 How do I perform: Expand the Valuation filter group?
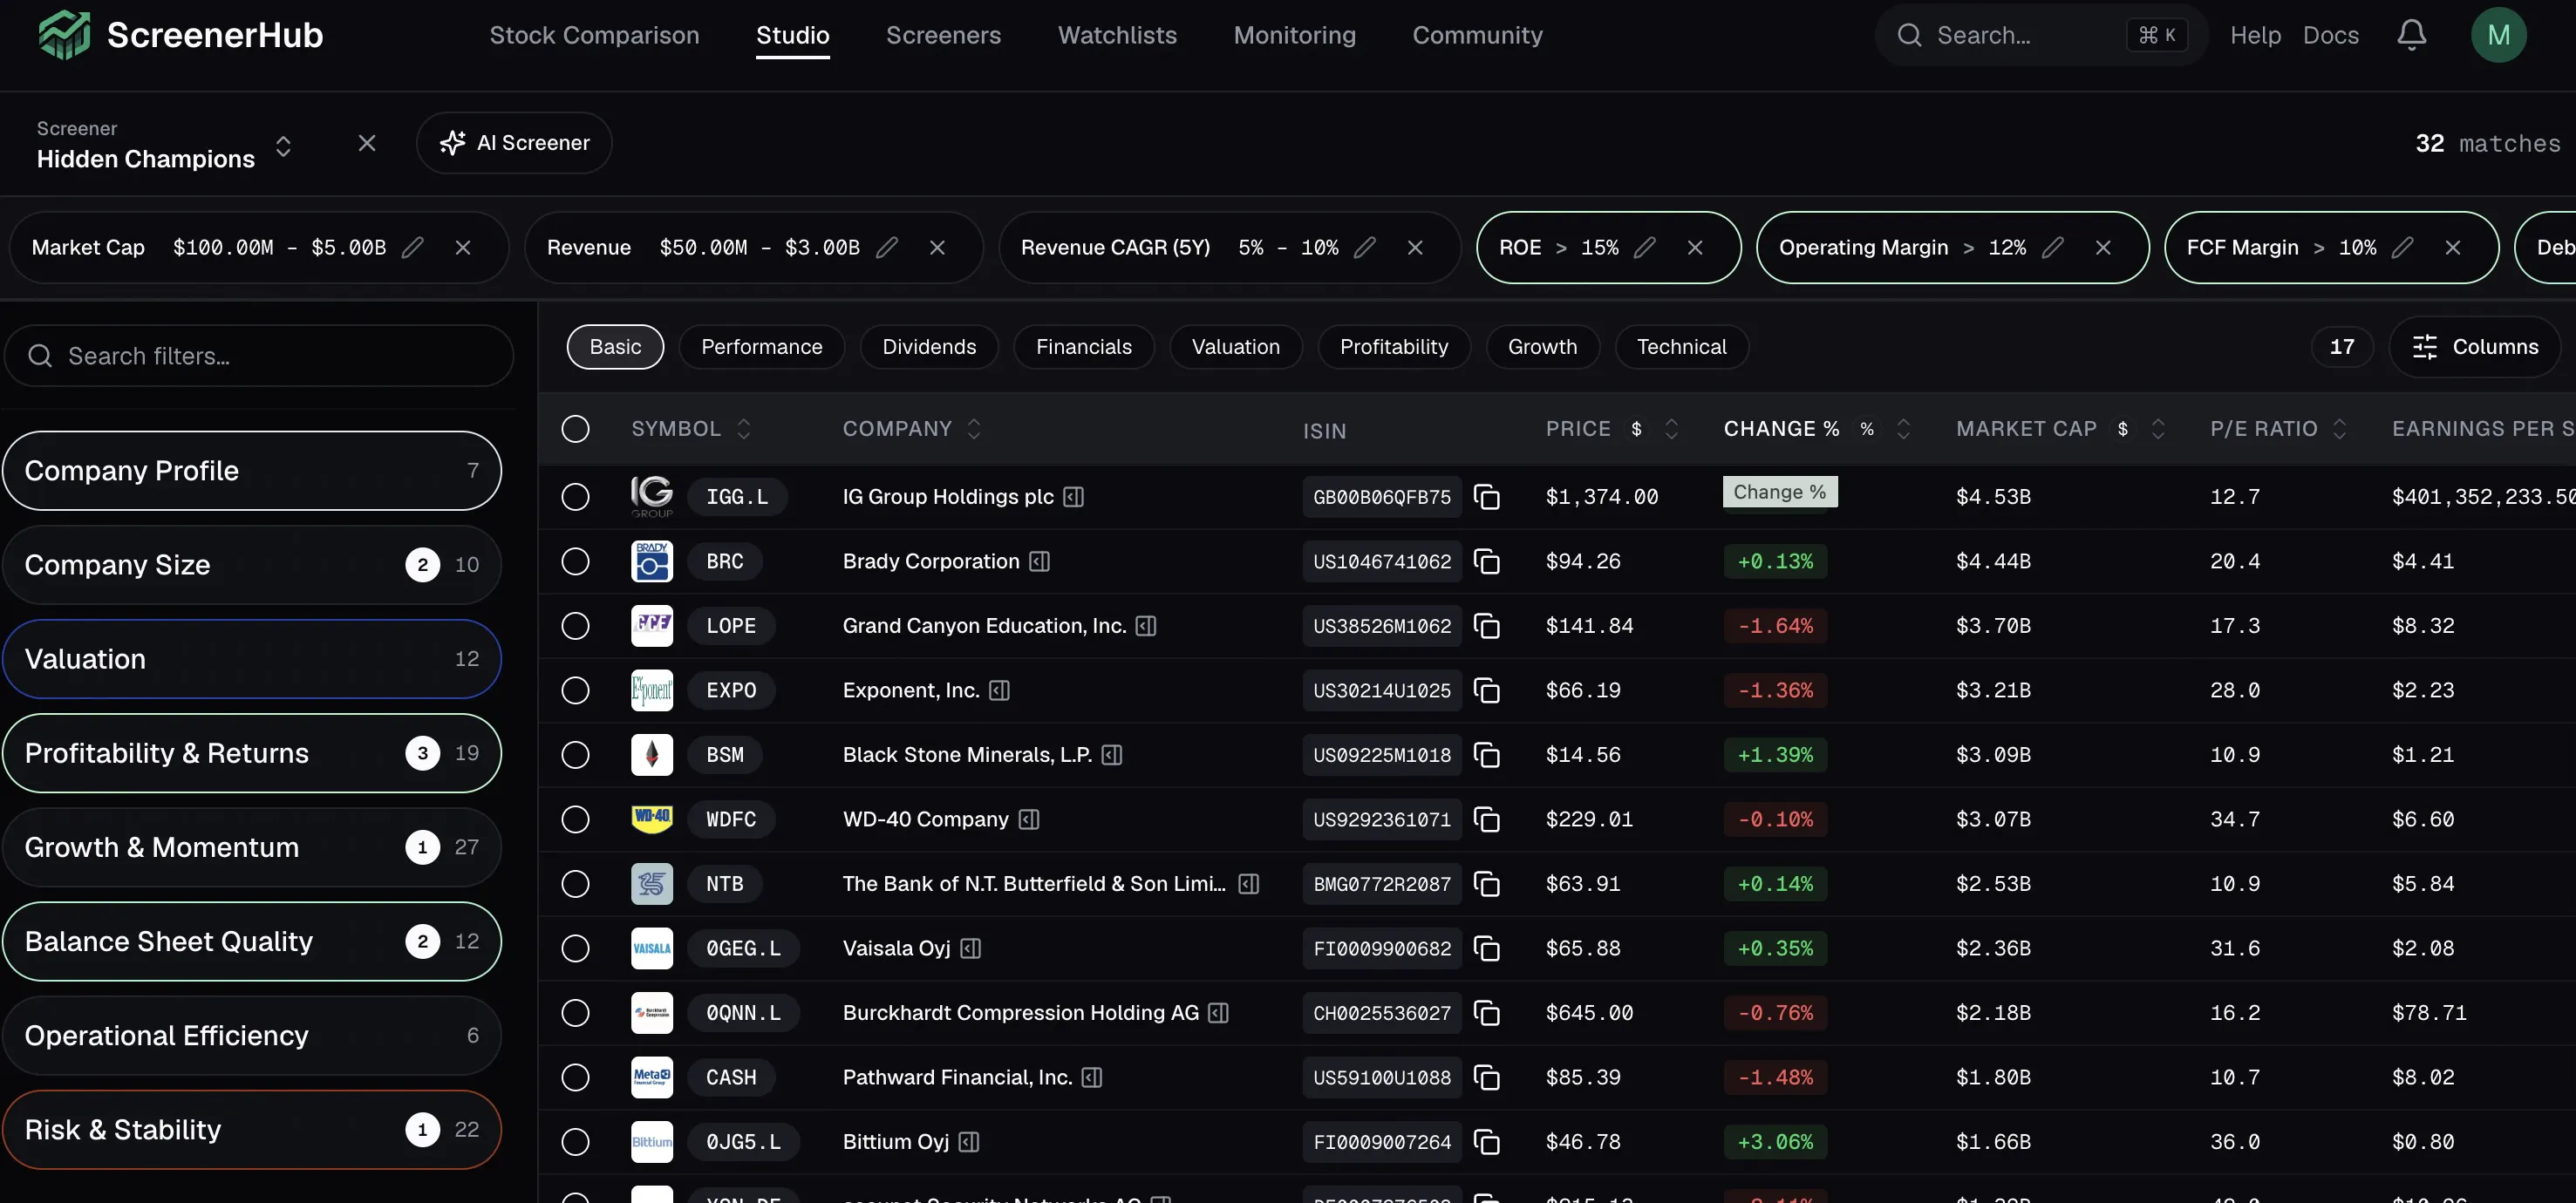[x=252, y=659]
